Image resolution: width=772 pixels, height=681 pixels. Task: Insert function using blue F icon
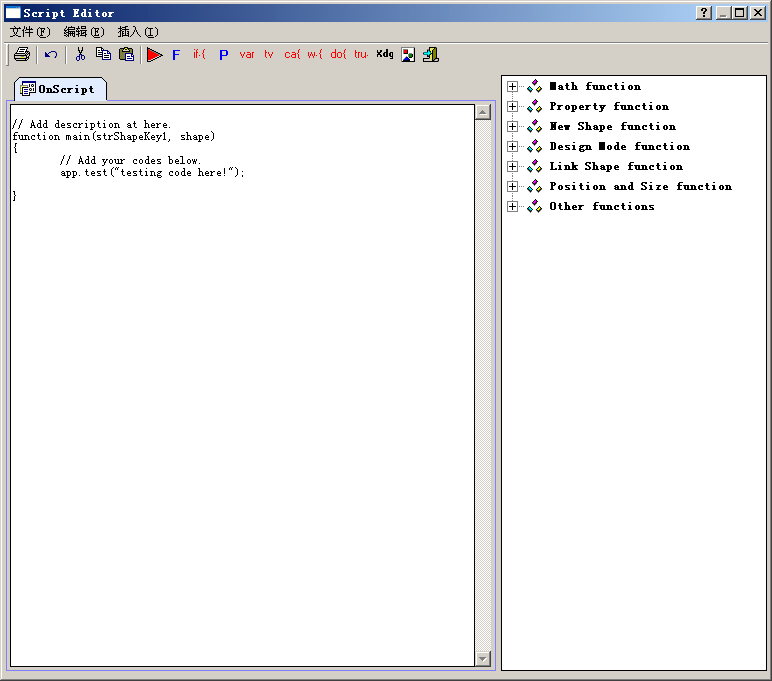(176, 55)
